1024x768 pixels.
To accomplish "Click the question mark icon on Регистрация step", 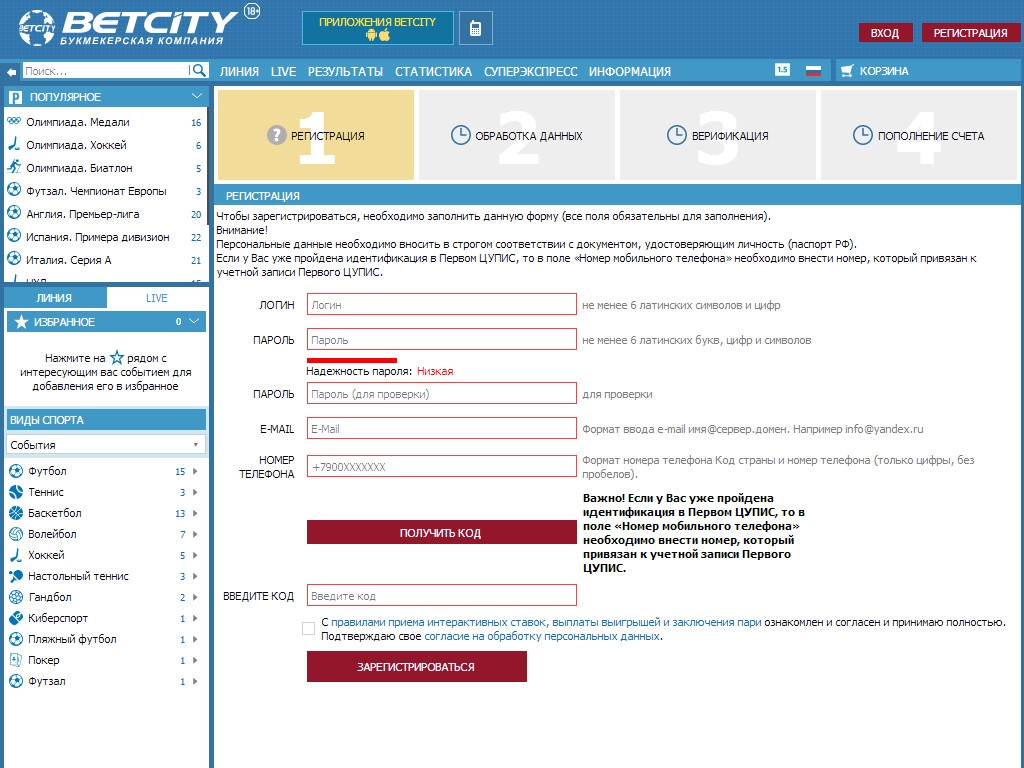I will [x=277, y=136].
